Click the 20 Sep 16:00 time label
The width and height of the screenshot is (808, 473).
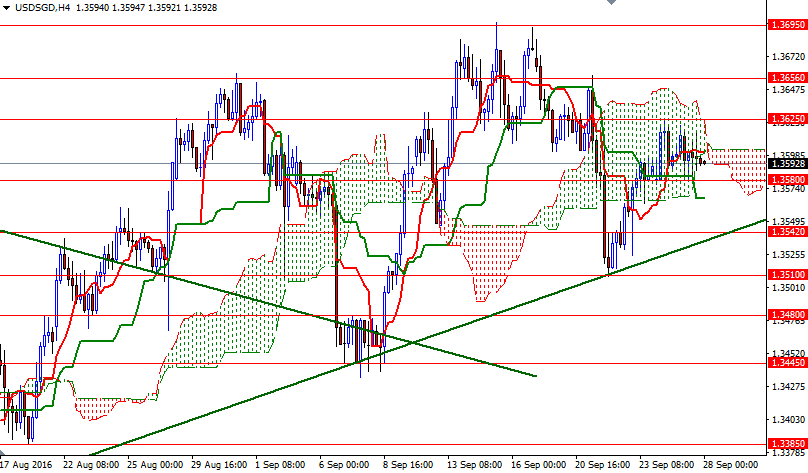[603, 465]
